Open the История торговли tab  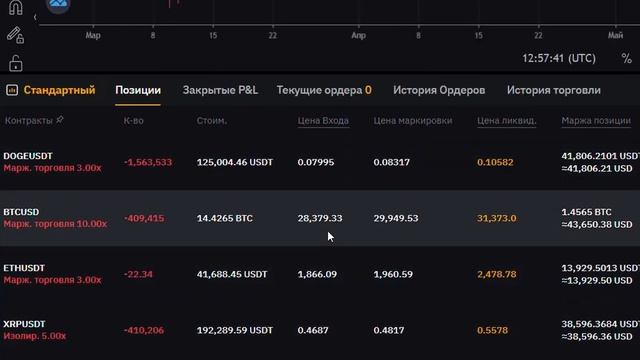click(x=553, y=90)
